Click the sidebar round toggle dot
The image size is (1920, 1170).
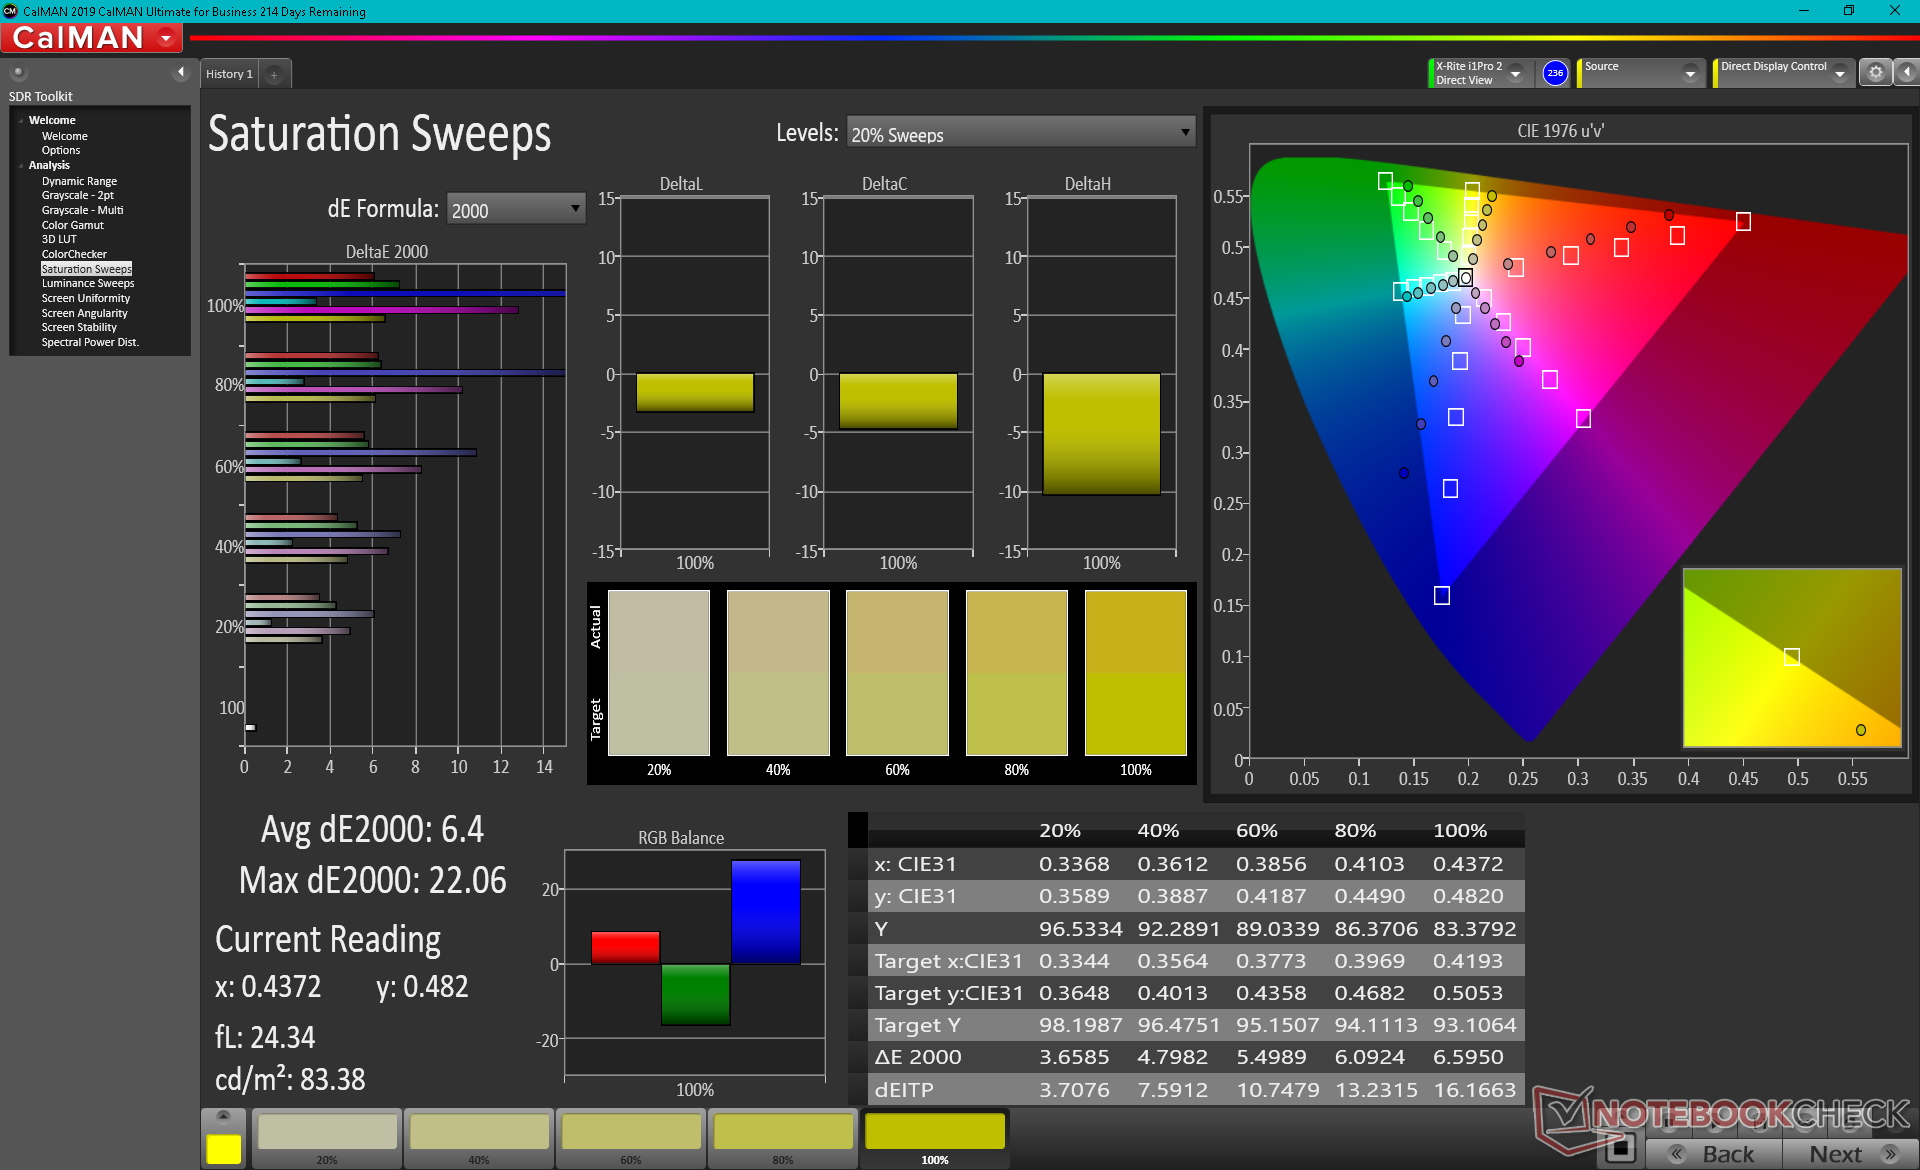(x=18, y=72)
